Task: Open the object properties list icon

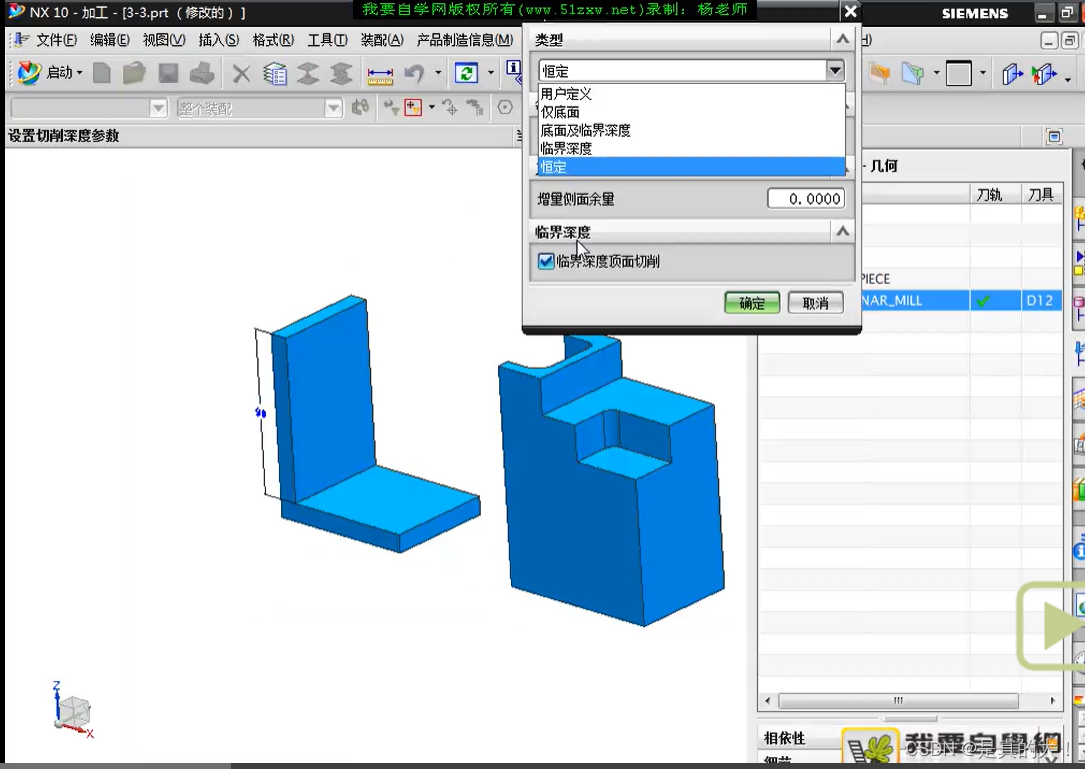Action: click(275, 73)
